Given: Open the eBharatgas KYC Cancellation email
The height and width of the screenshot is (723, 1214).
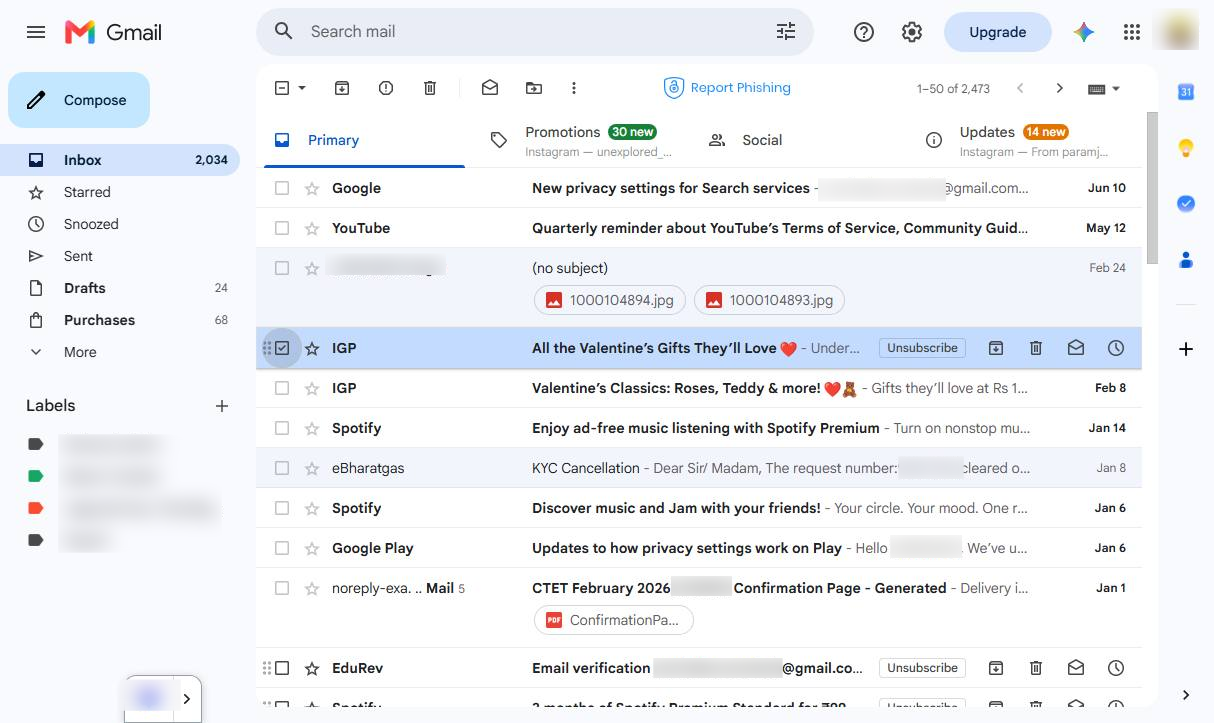Looking at the screenshot, I should tap(699, 468).
